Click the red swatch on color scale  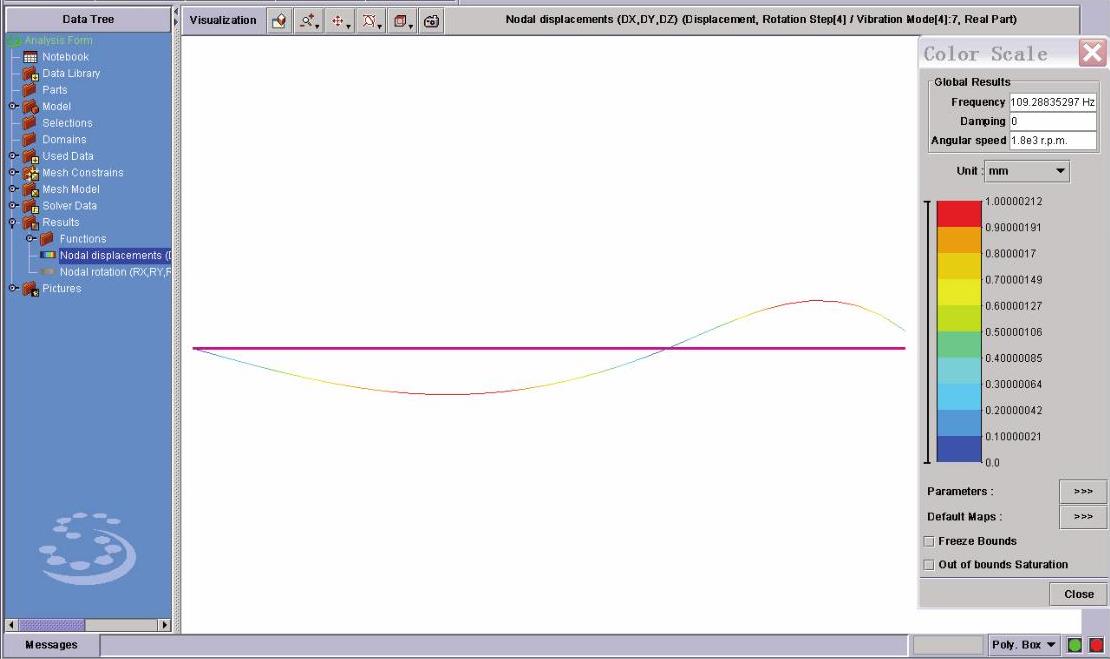pyautogui.click(x=958, y=214)
